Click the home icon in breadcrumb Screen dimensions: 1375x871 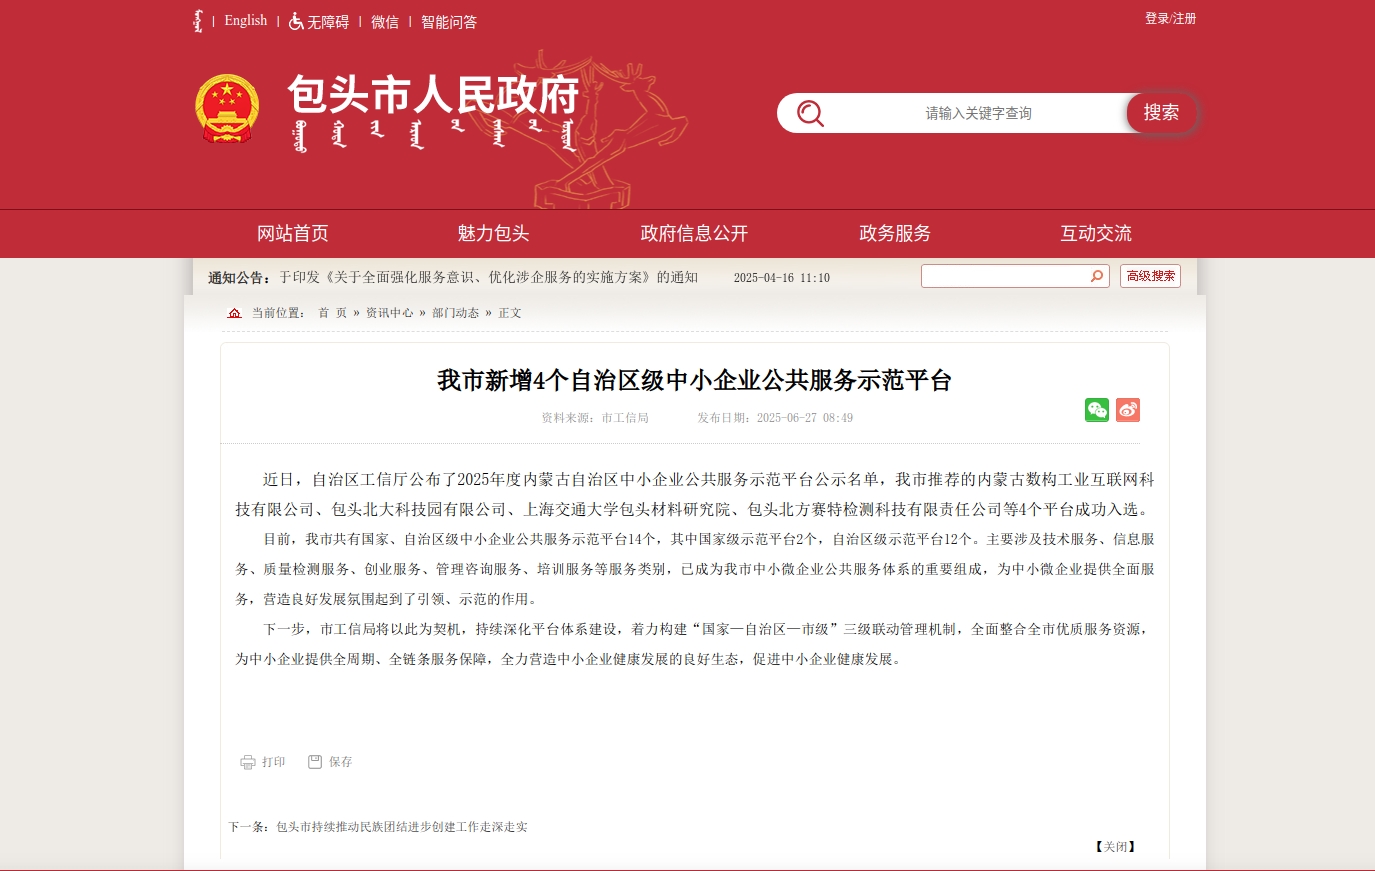(235, 313)
